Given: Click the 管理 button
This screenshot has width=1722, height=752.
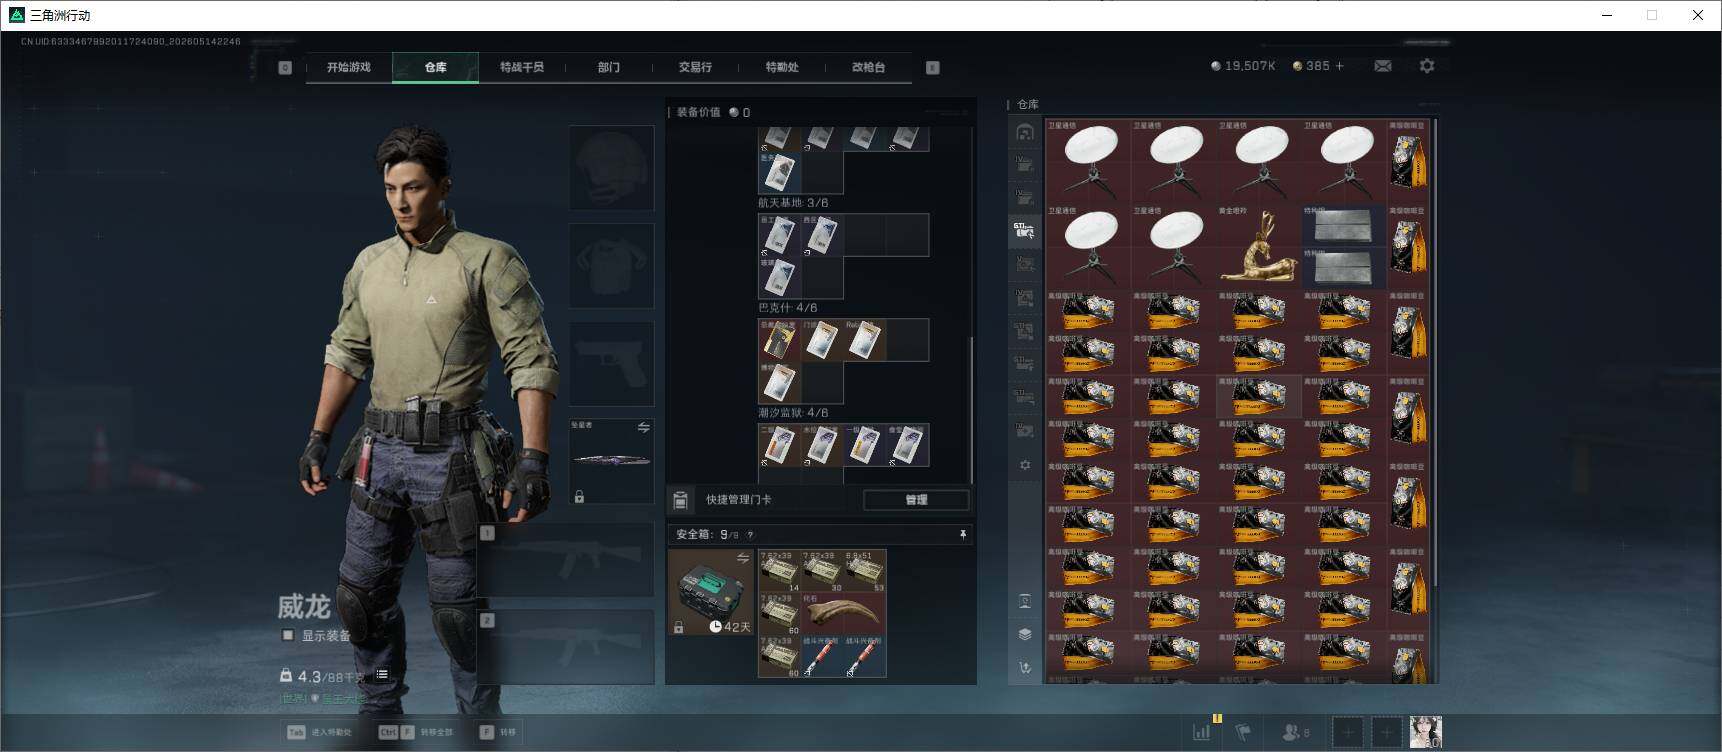Looking at the screenshot, I should [916, 499].
